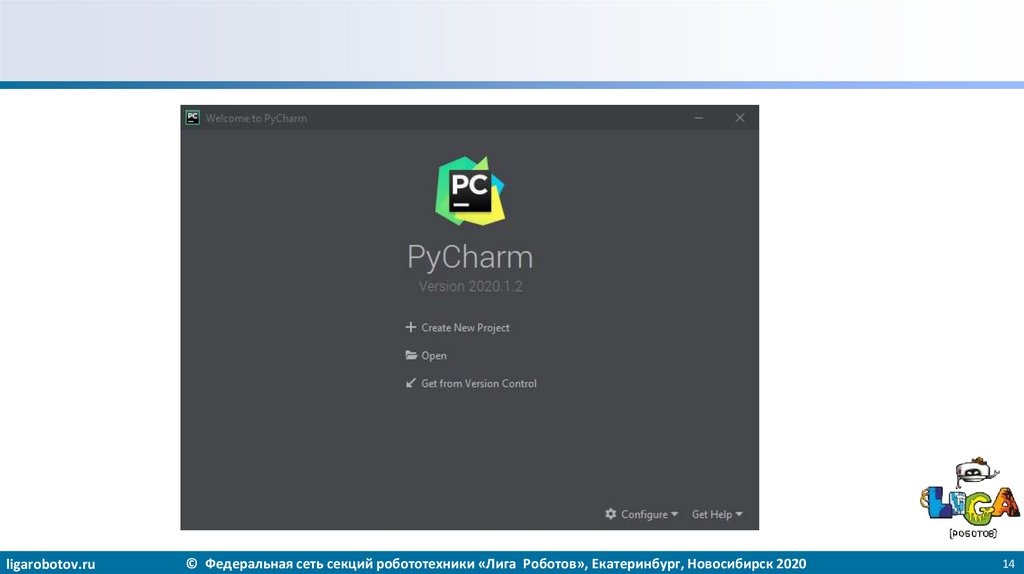This screenshot has width=1024, height=574.
Task: Select Get from Version Control
Action: [479, 384]
